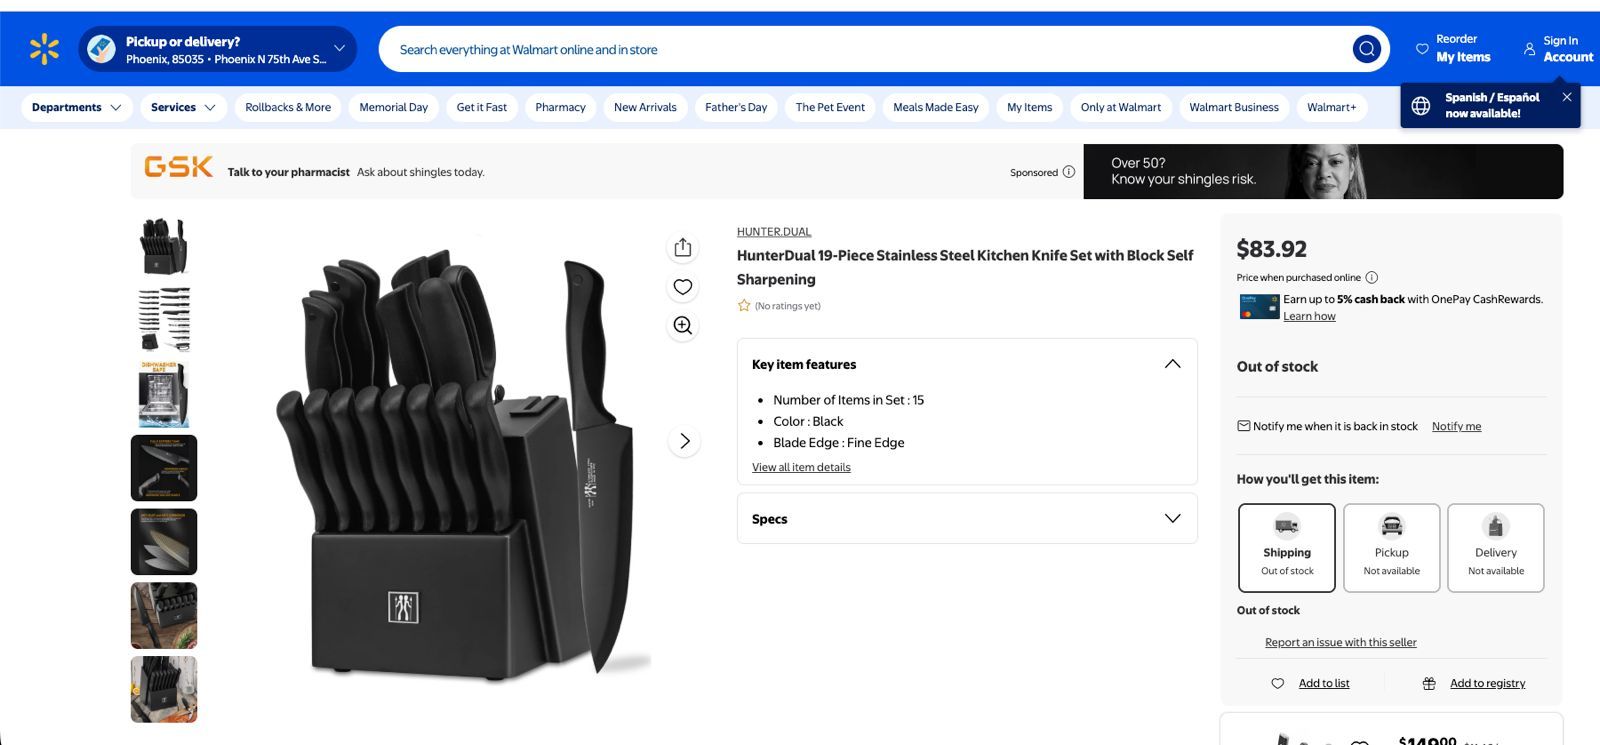Click the HUNTER.DUAL brand link
Screen dimensions: 1600x745
coord(774,232)
